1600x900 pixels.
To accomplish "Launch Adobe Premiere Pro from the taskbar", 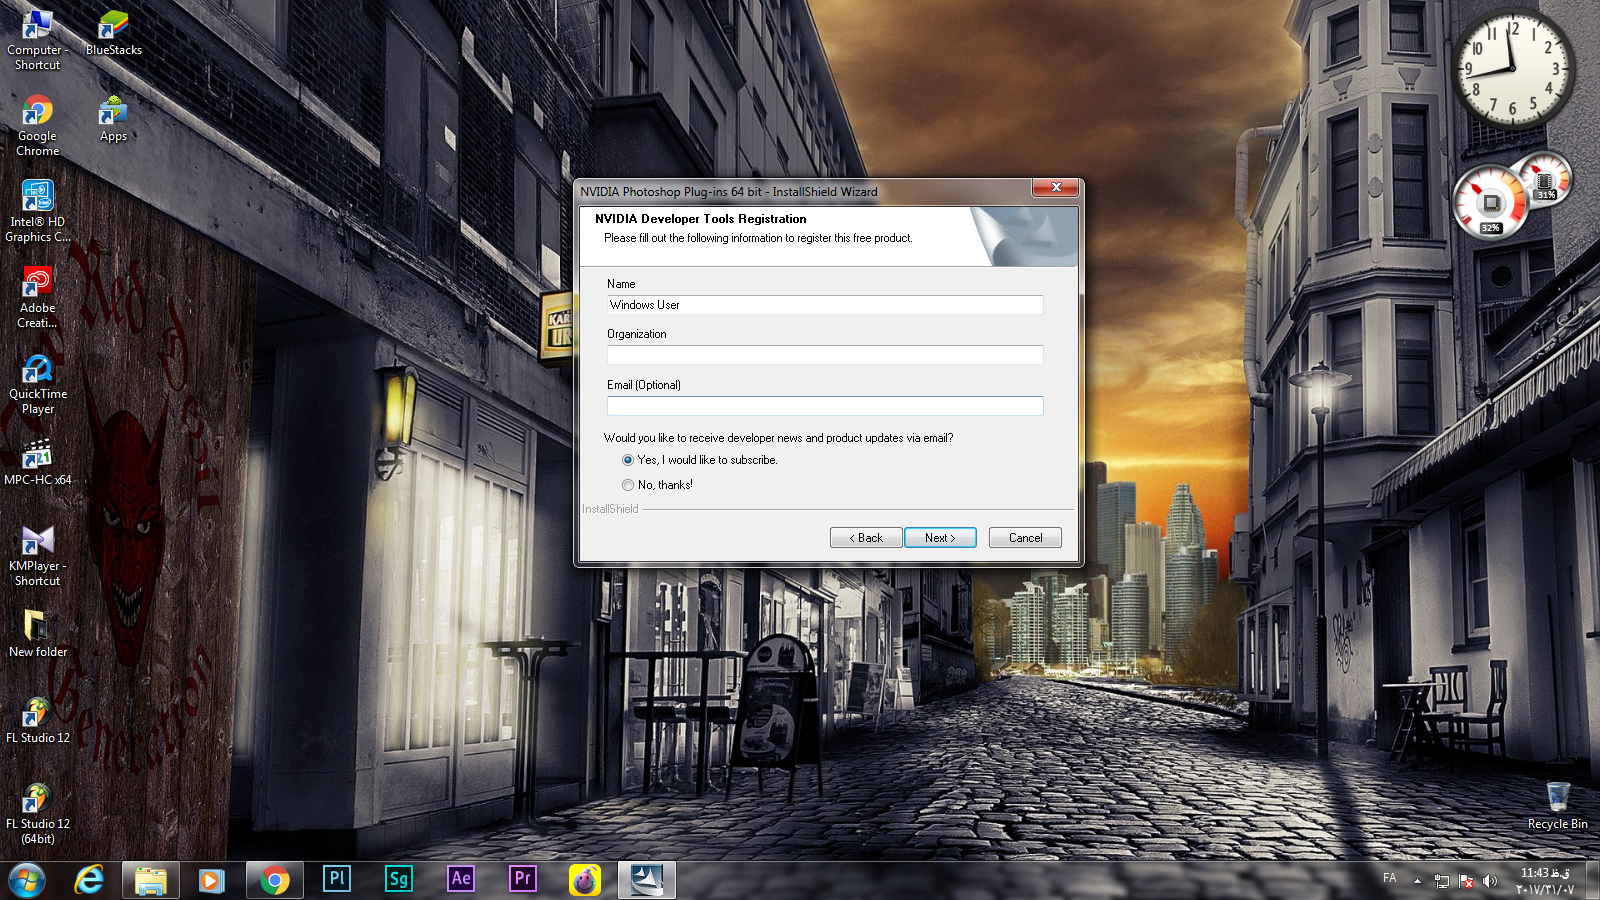I will tap(523, 879).
